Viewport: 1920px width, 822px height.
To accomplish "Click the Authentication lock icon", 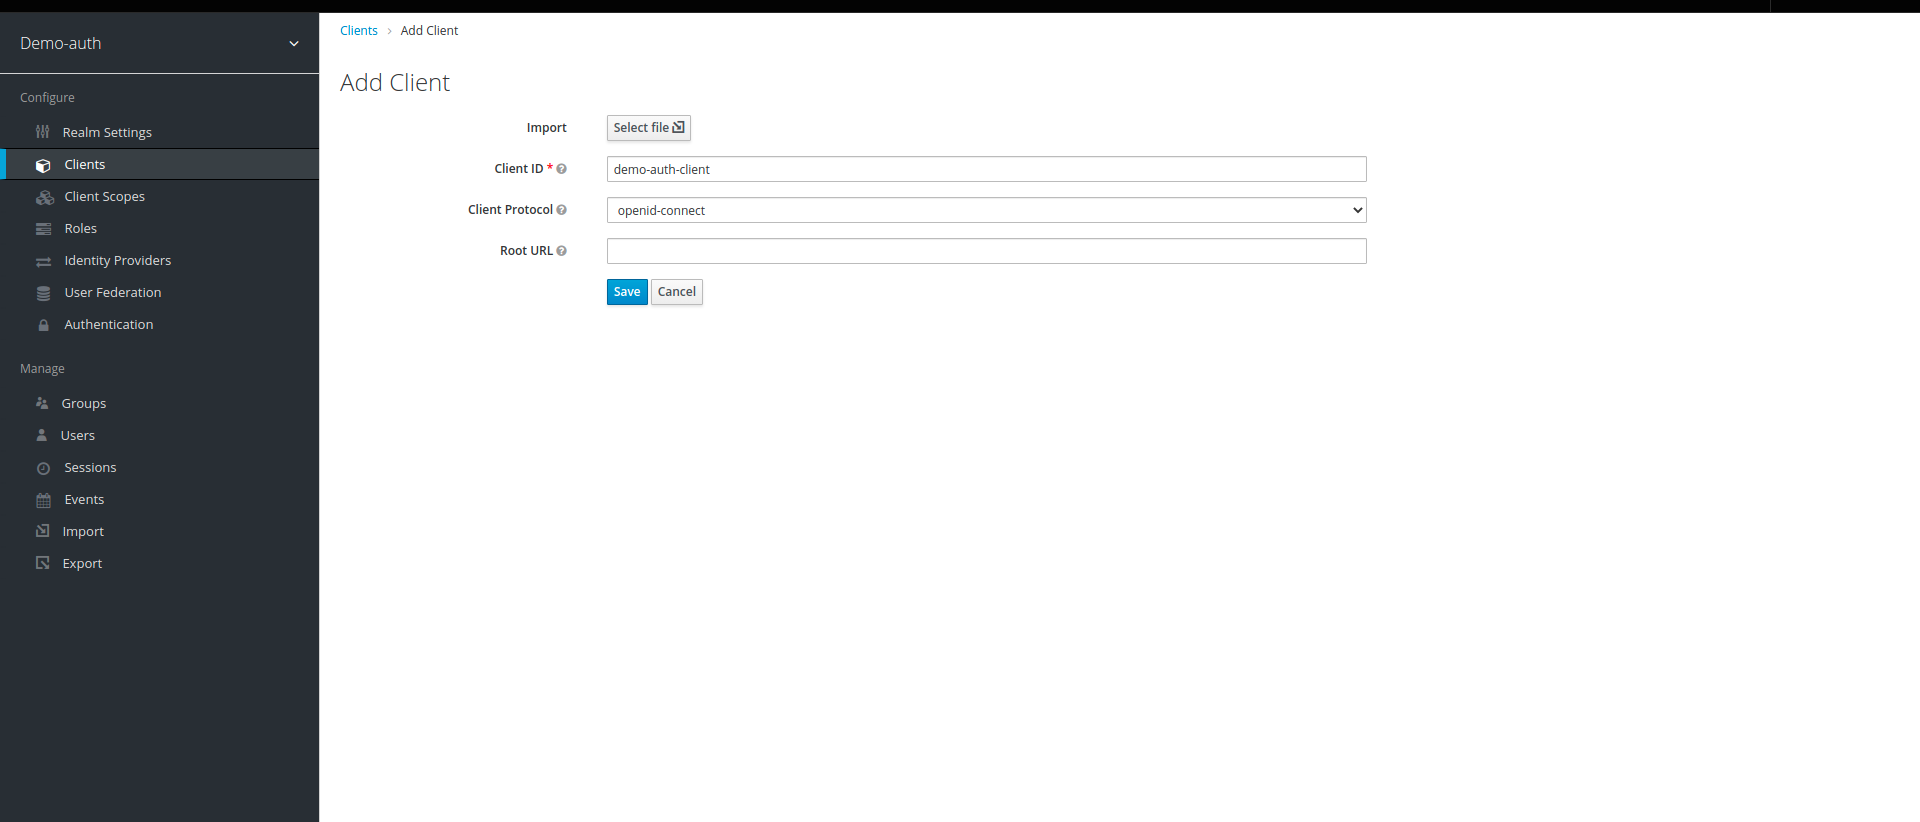I will tap(44, 325).
